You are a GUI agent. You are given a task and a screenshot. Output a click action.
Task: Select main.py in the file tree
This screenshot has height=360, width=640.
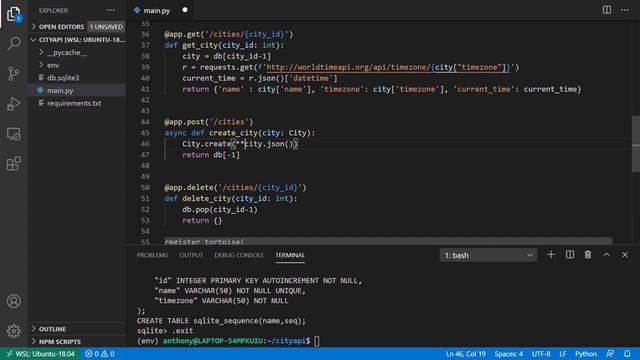(x=77, y=90)
